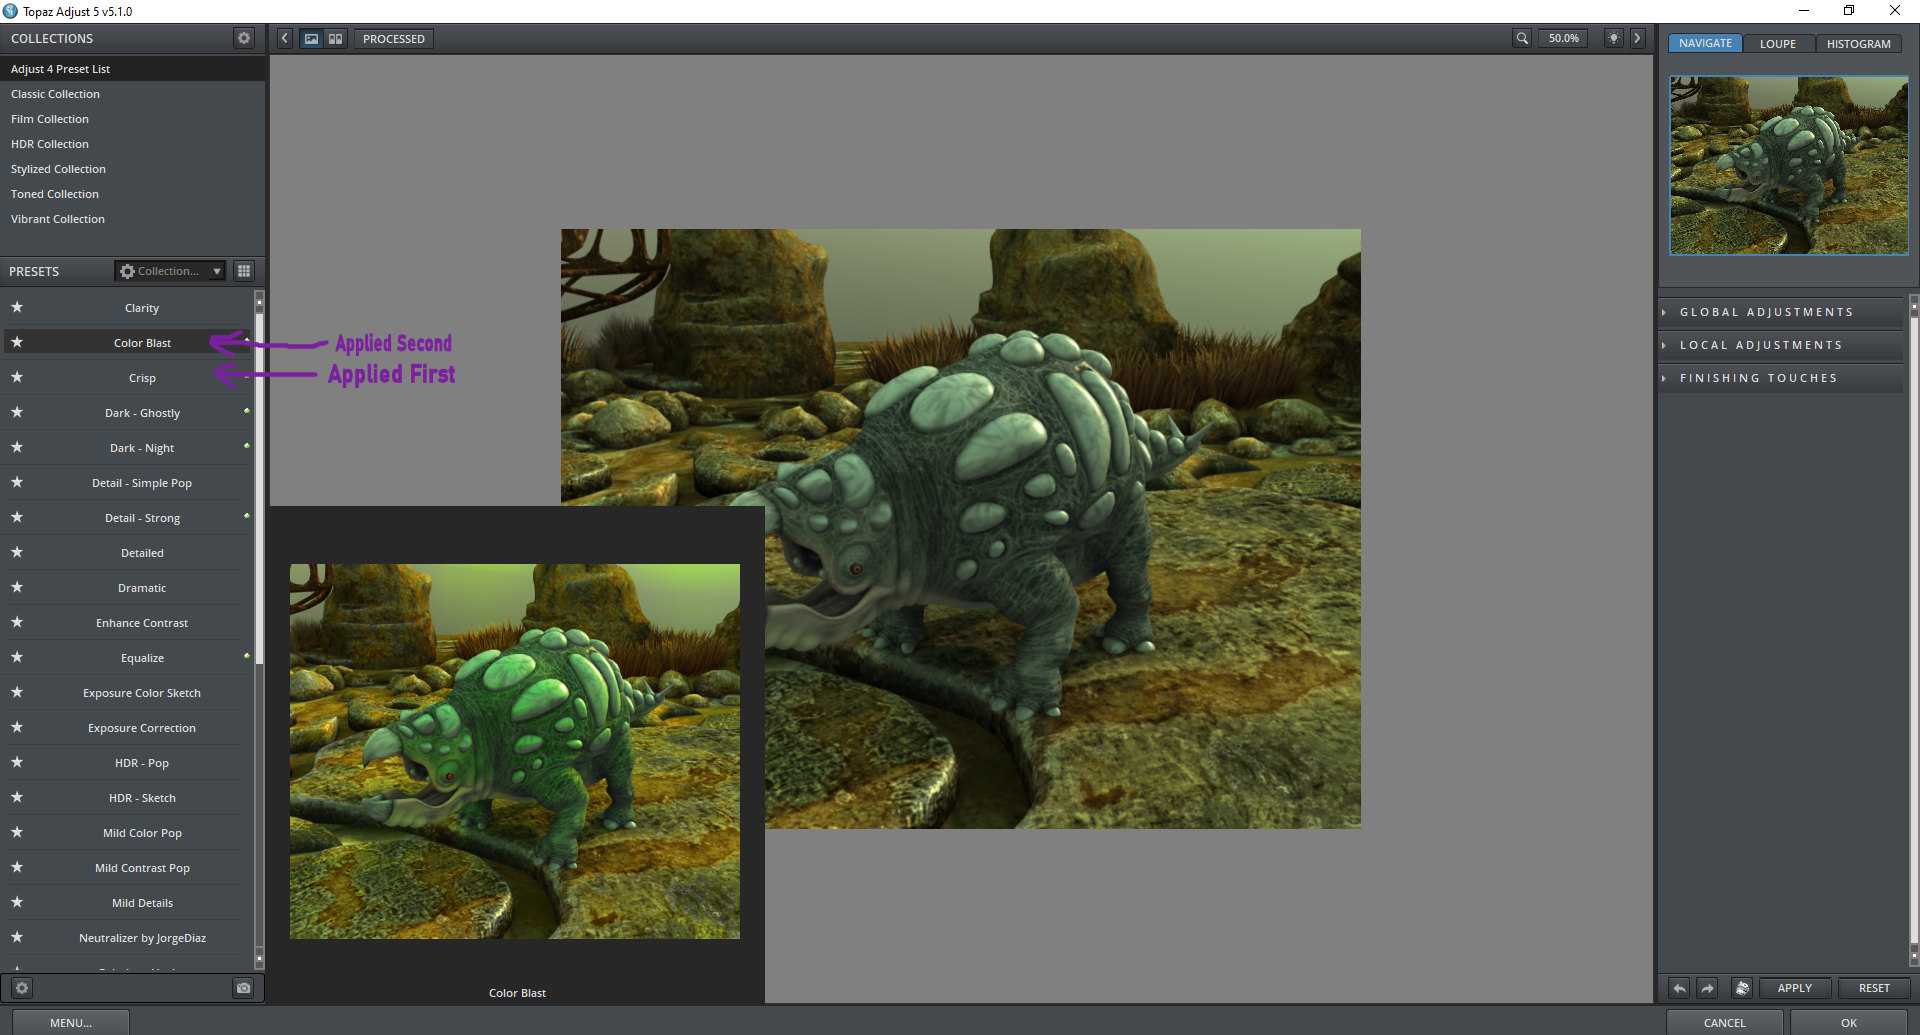This screenshot has height=1035, width=1920.
Task: Favorite the Clarity preset star
Action: [17, 307]
